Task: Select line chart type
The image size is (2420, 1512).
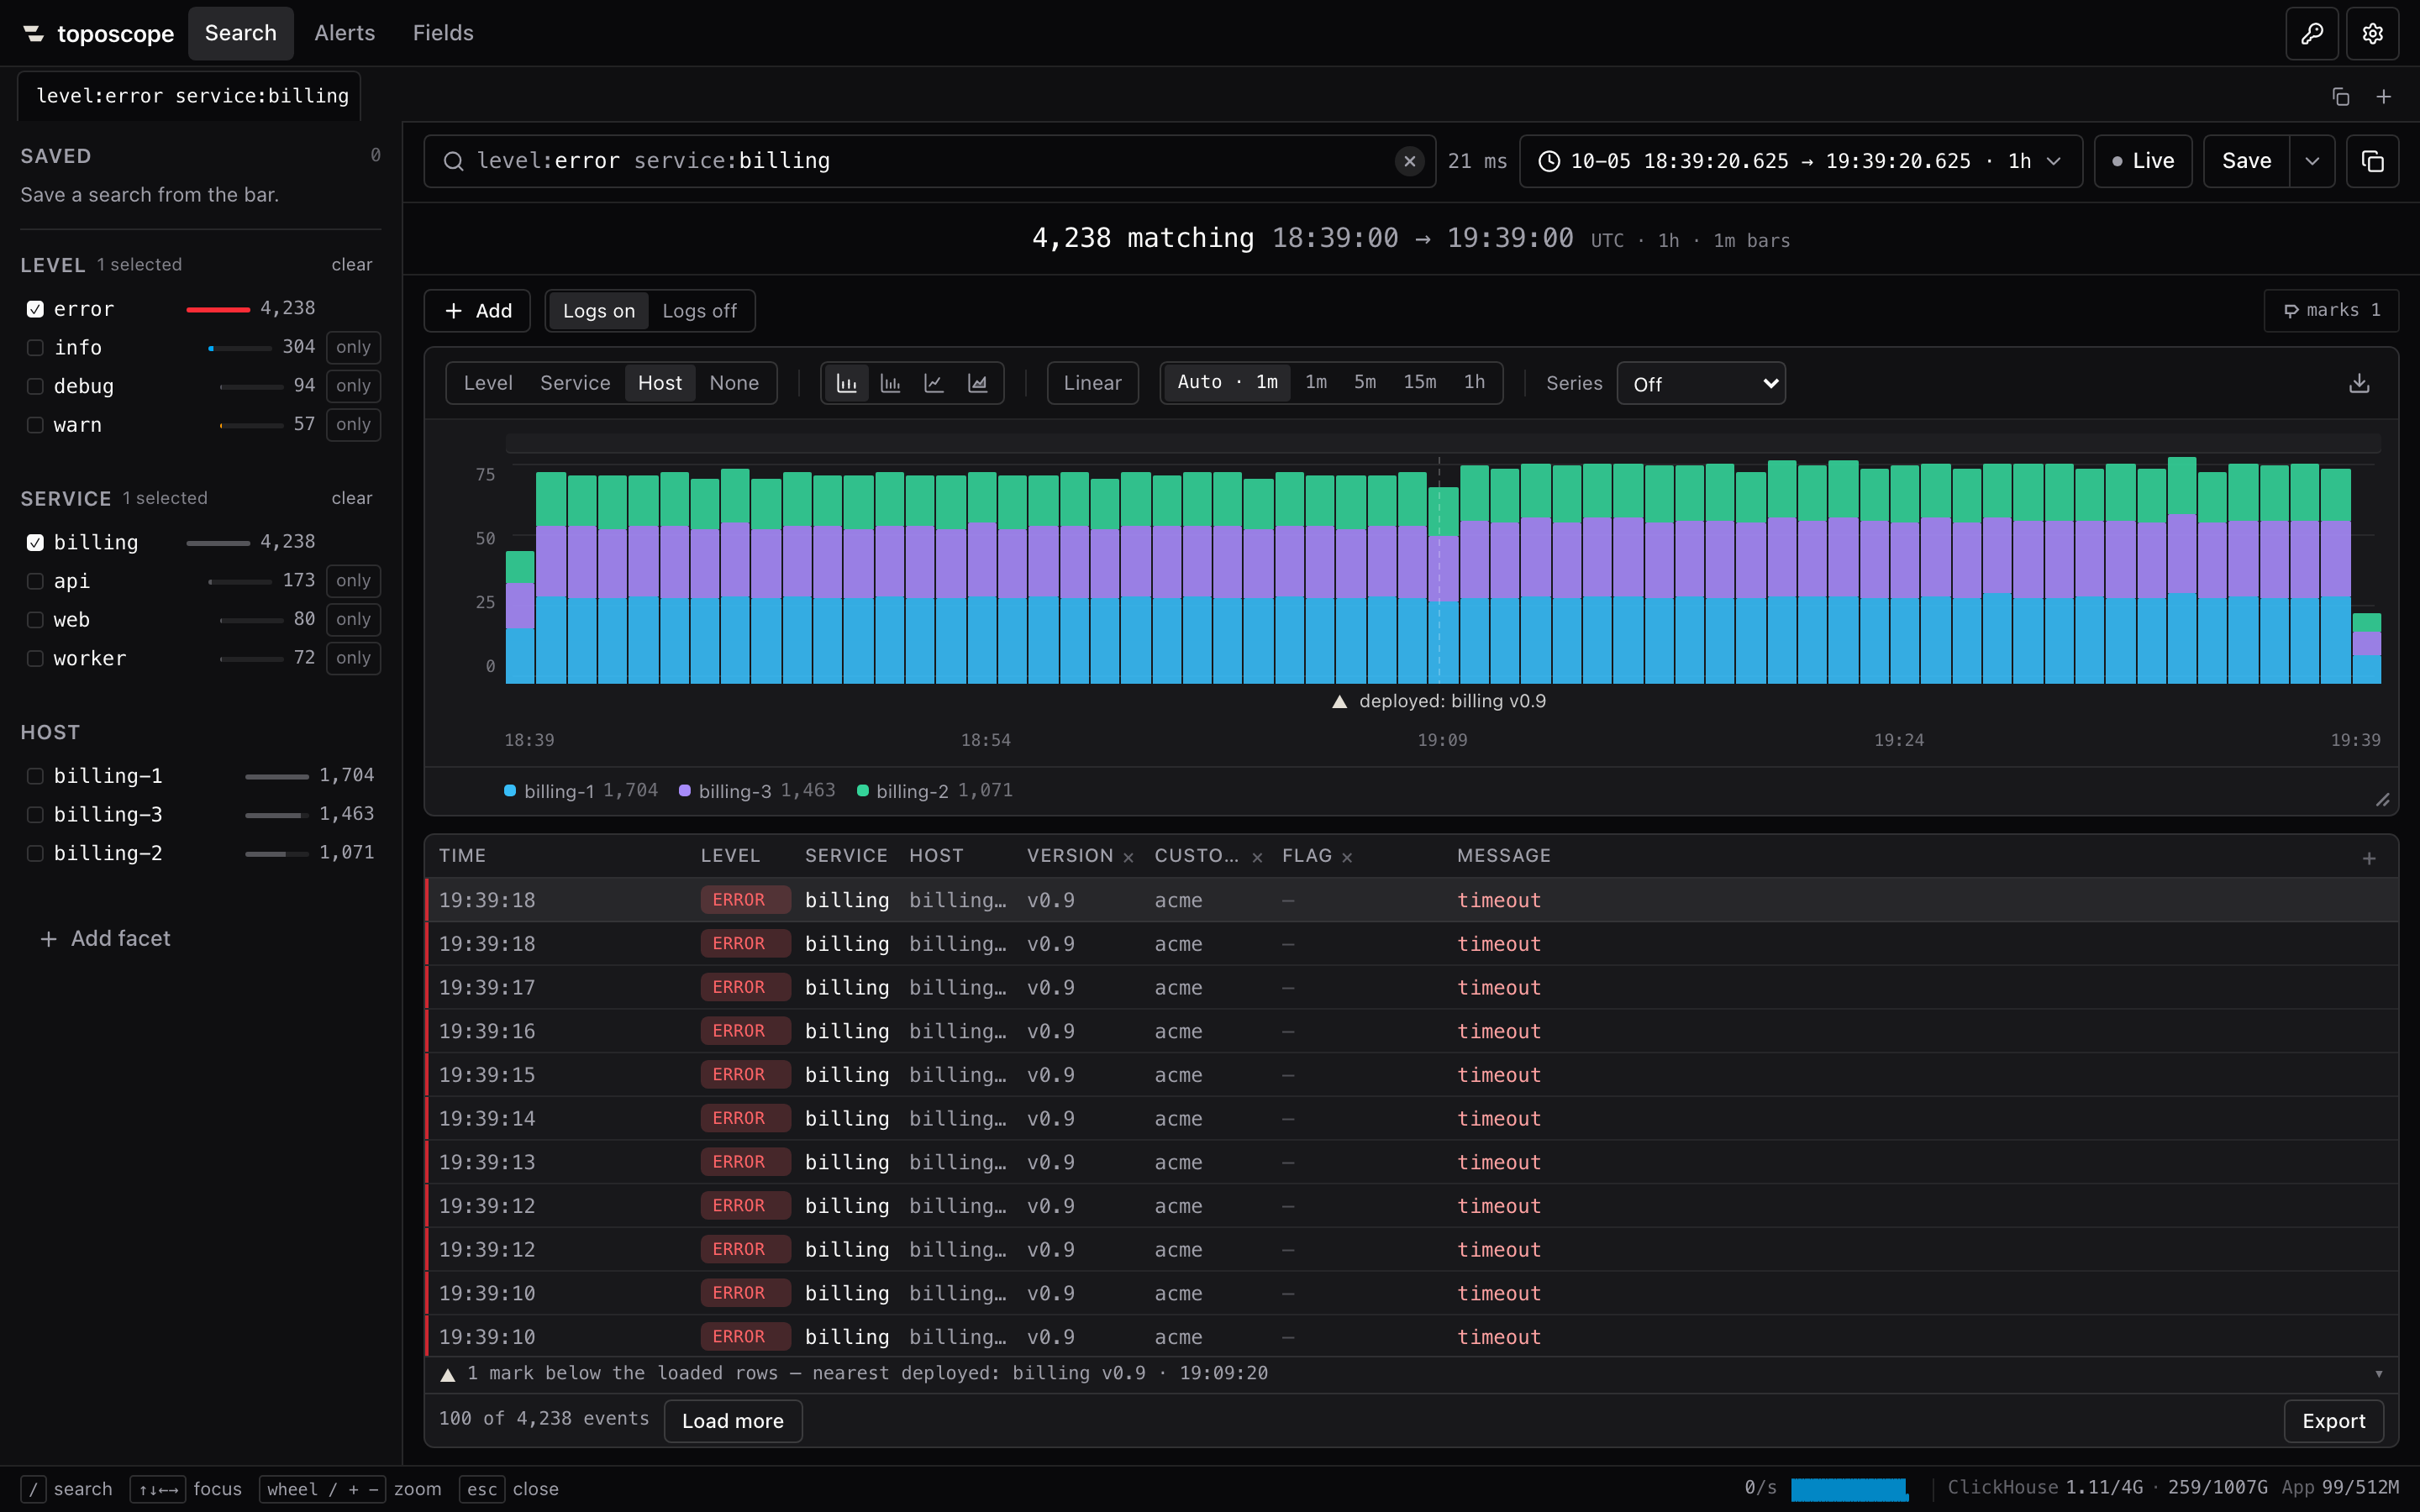Action: click(934, 383)
